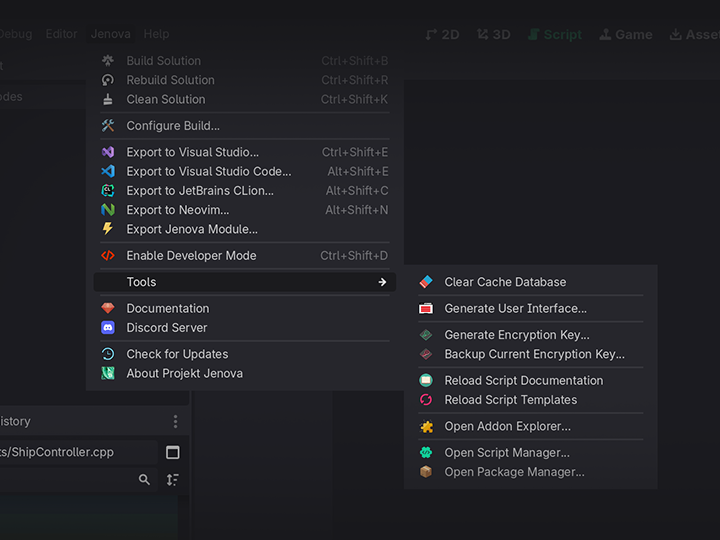This screenshot has width=720, height=540.
Task: Click the Script Manager green badge icon
Action: coord(426,453)
